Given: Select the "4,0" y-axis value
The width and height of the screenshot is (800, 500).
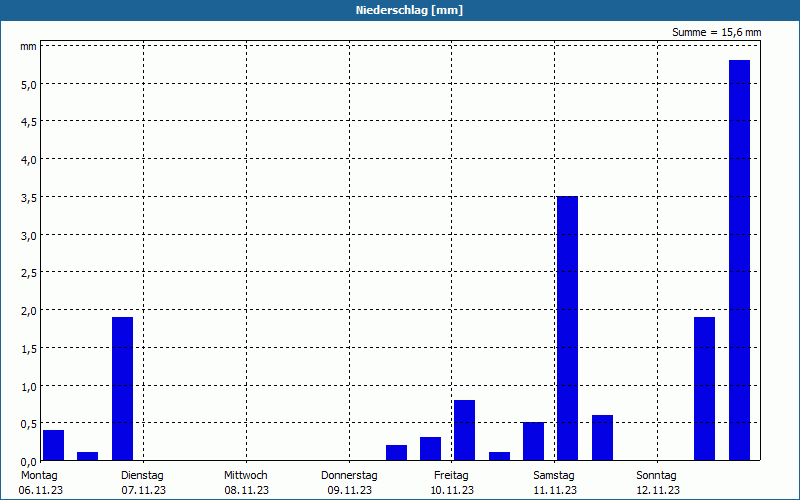Looking at the screenshot, I should pyautogui.click(x=29, y=160).
